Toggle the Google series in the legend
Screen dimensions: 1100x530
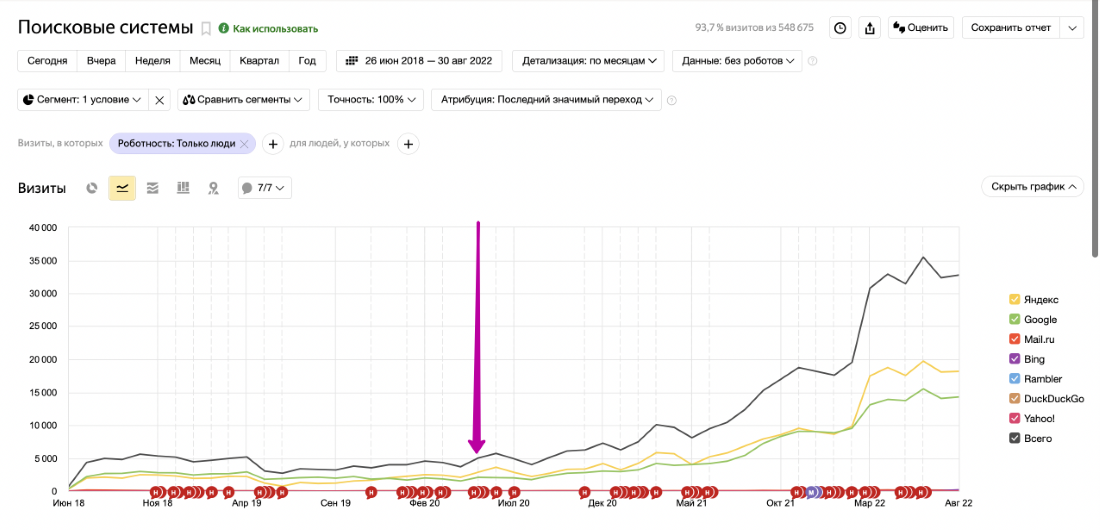(1040, 320)
